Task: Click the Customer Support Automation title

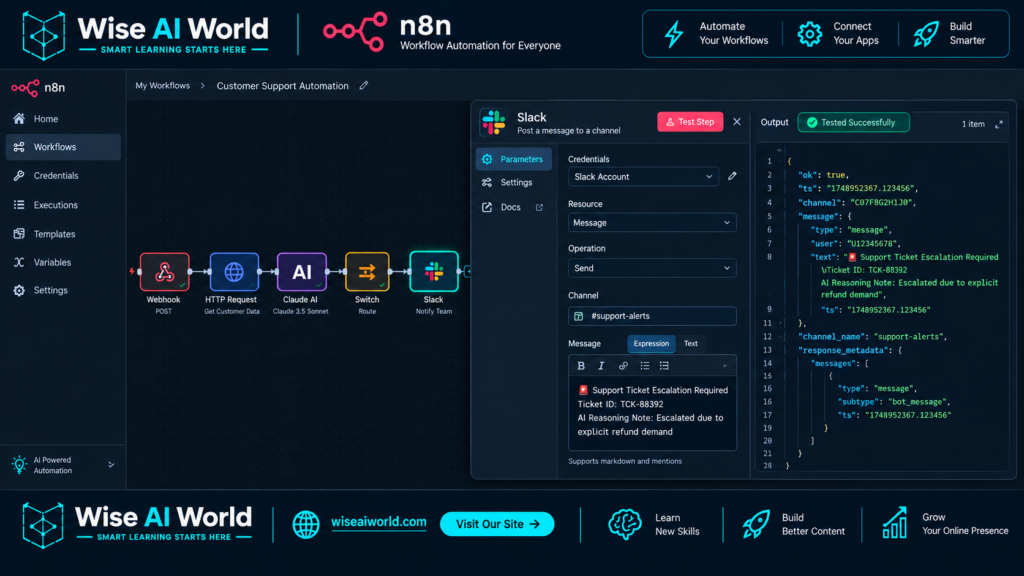Action: point(282,86)
